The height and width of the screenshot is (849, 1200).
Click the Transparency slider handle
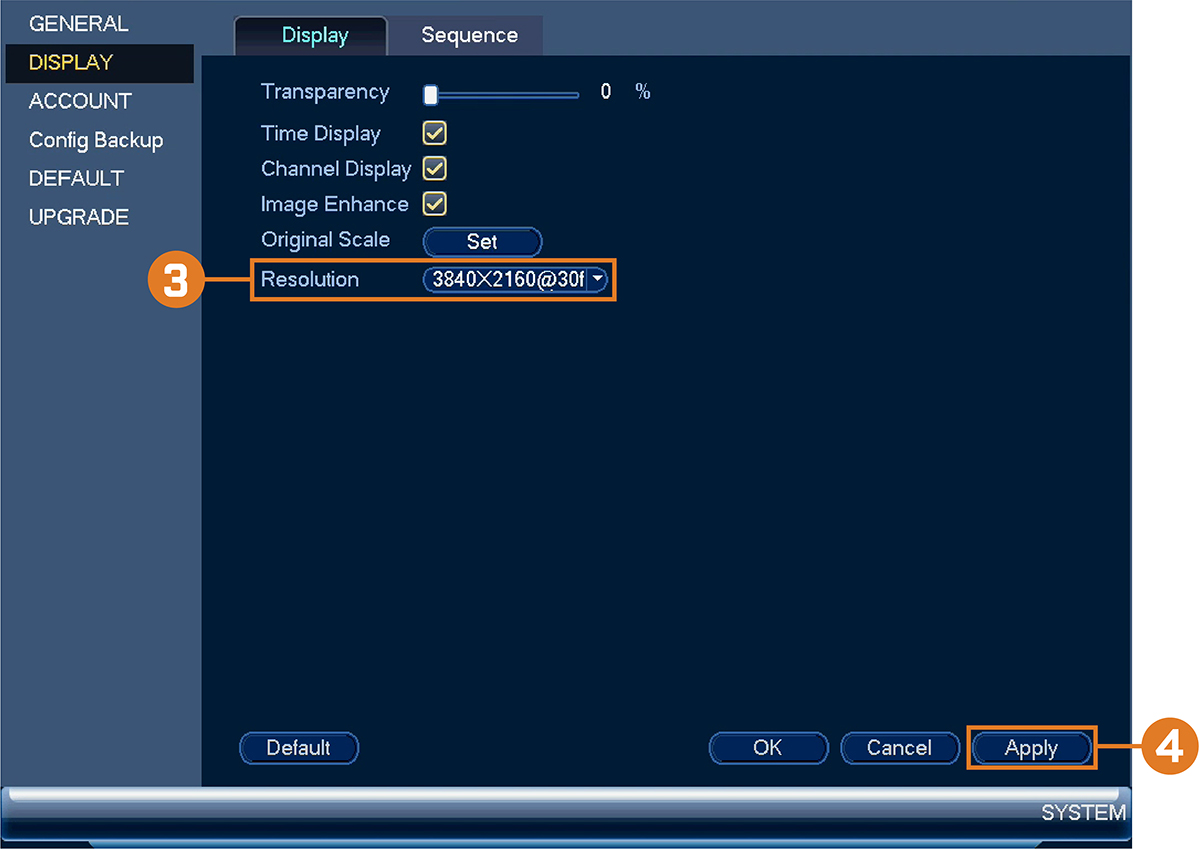tap(430, 94)
